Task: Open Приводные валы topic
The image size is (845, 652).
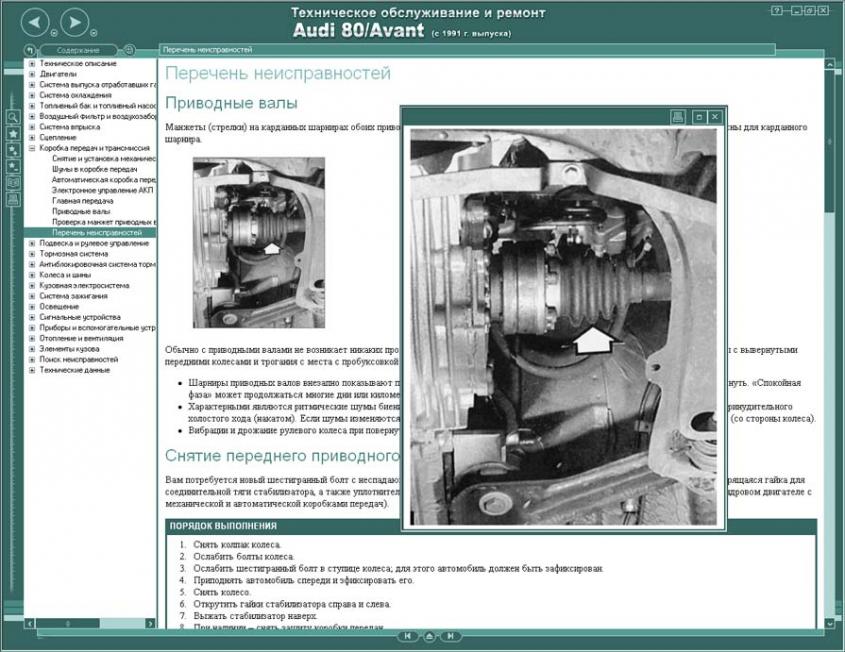Action: (81, 211)
